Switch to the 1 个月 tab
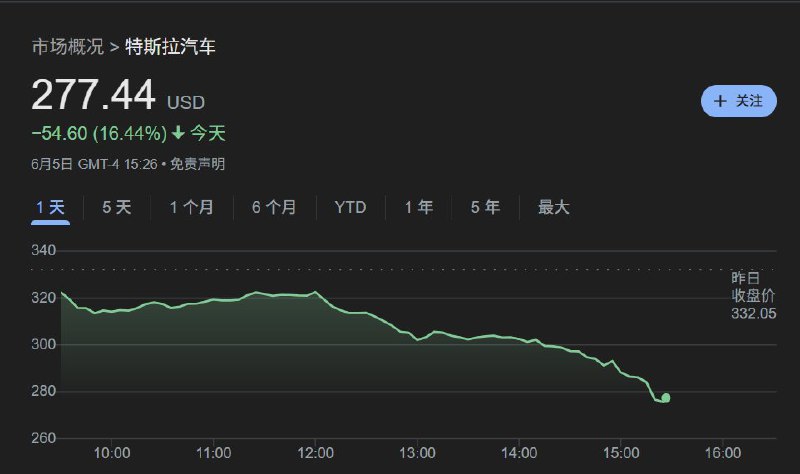800x474 pixels. click(192, 207)
